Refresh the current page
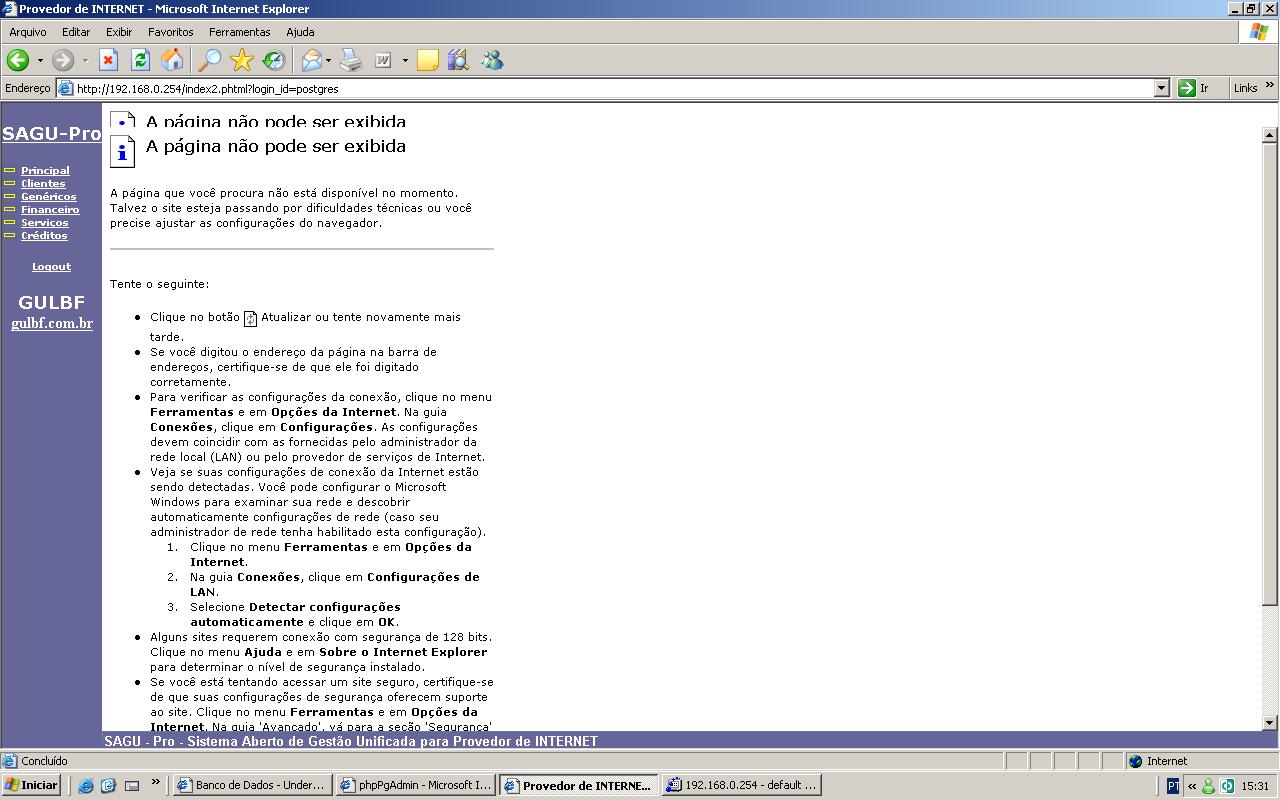 click(140, 61)
